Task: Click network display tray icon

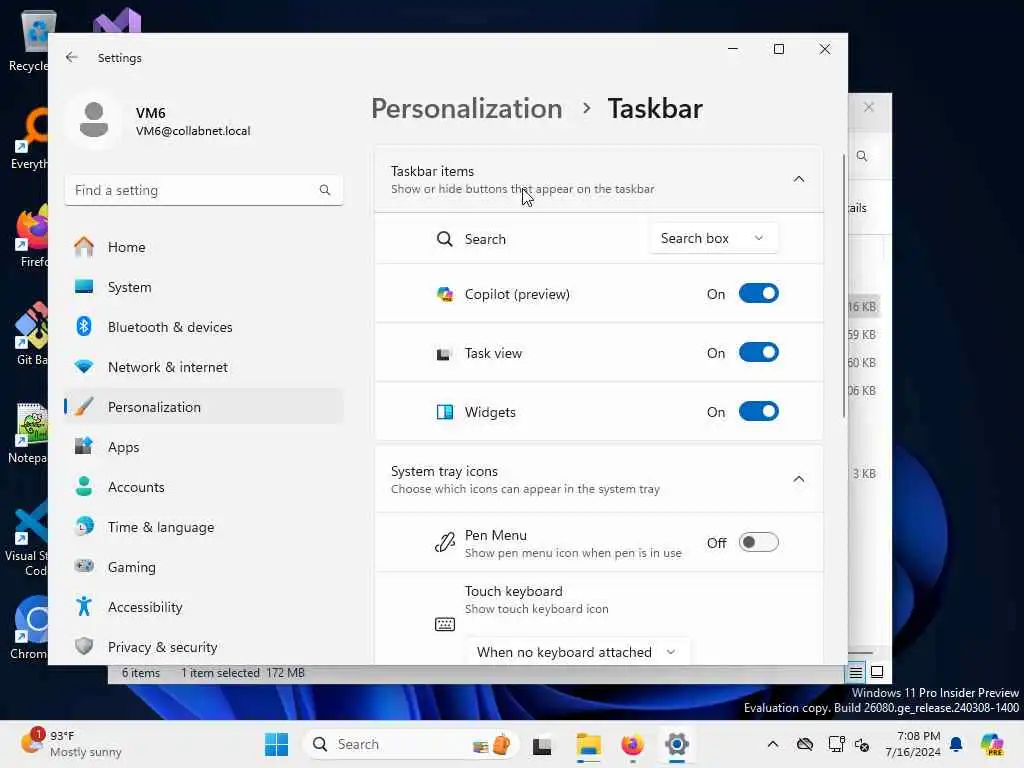Action: click(835, 744)
